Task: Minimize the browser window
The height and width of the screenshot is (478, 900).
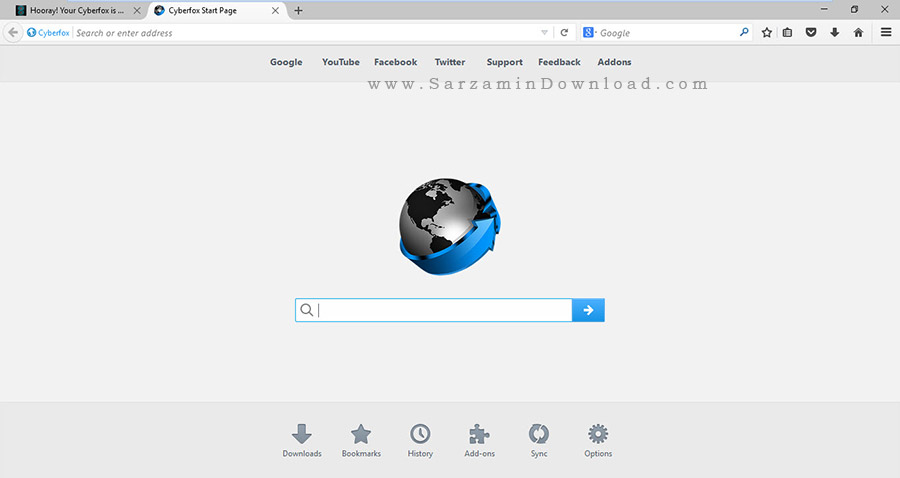Action: coord(824,9)
